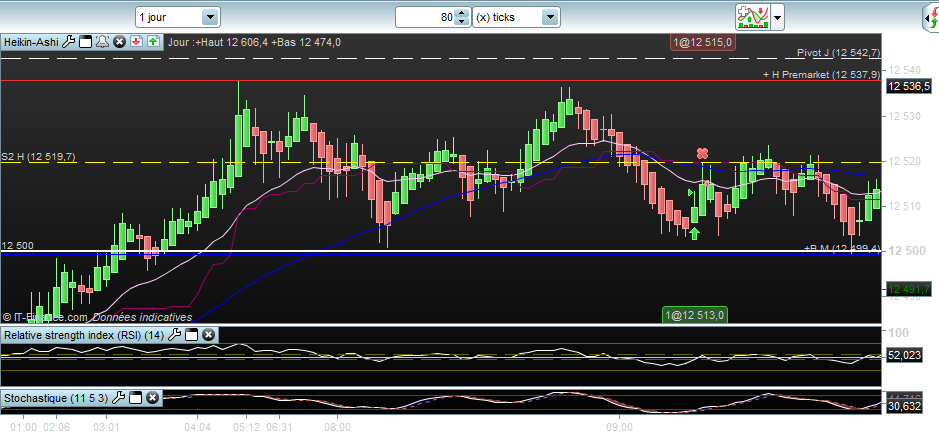The width and height of the screenshot is (939, 435).
Task: Close the RSI indicator panel
Action: coord(208,335)
